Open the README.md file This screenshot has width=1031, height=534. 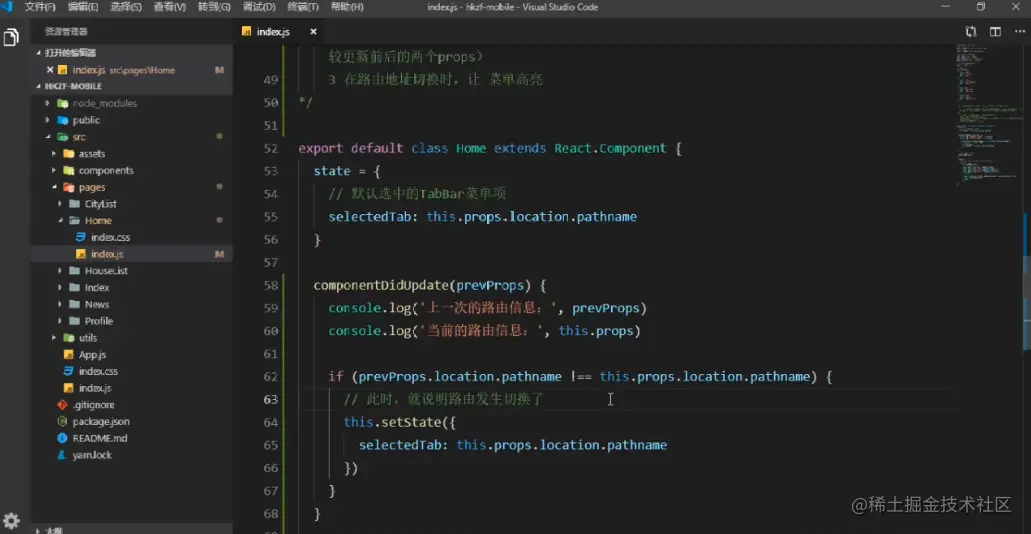(132, 439)
